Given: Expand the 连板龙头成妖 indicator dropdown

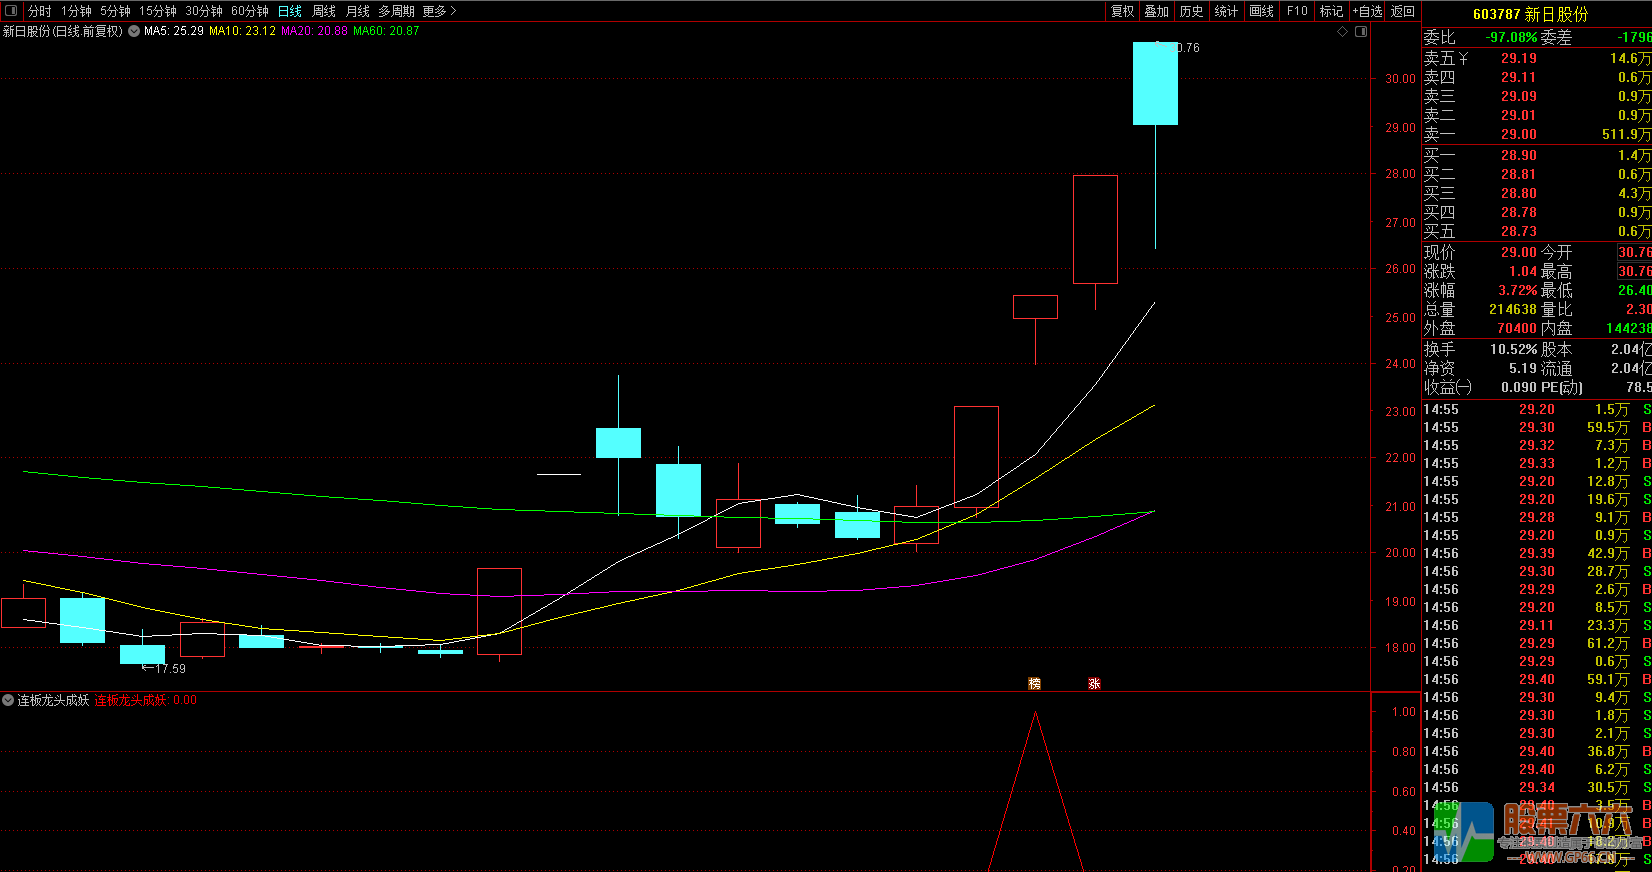Looking at the screenshot, I should tap(8, 700).
